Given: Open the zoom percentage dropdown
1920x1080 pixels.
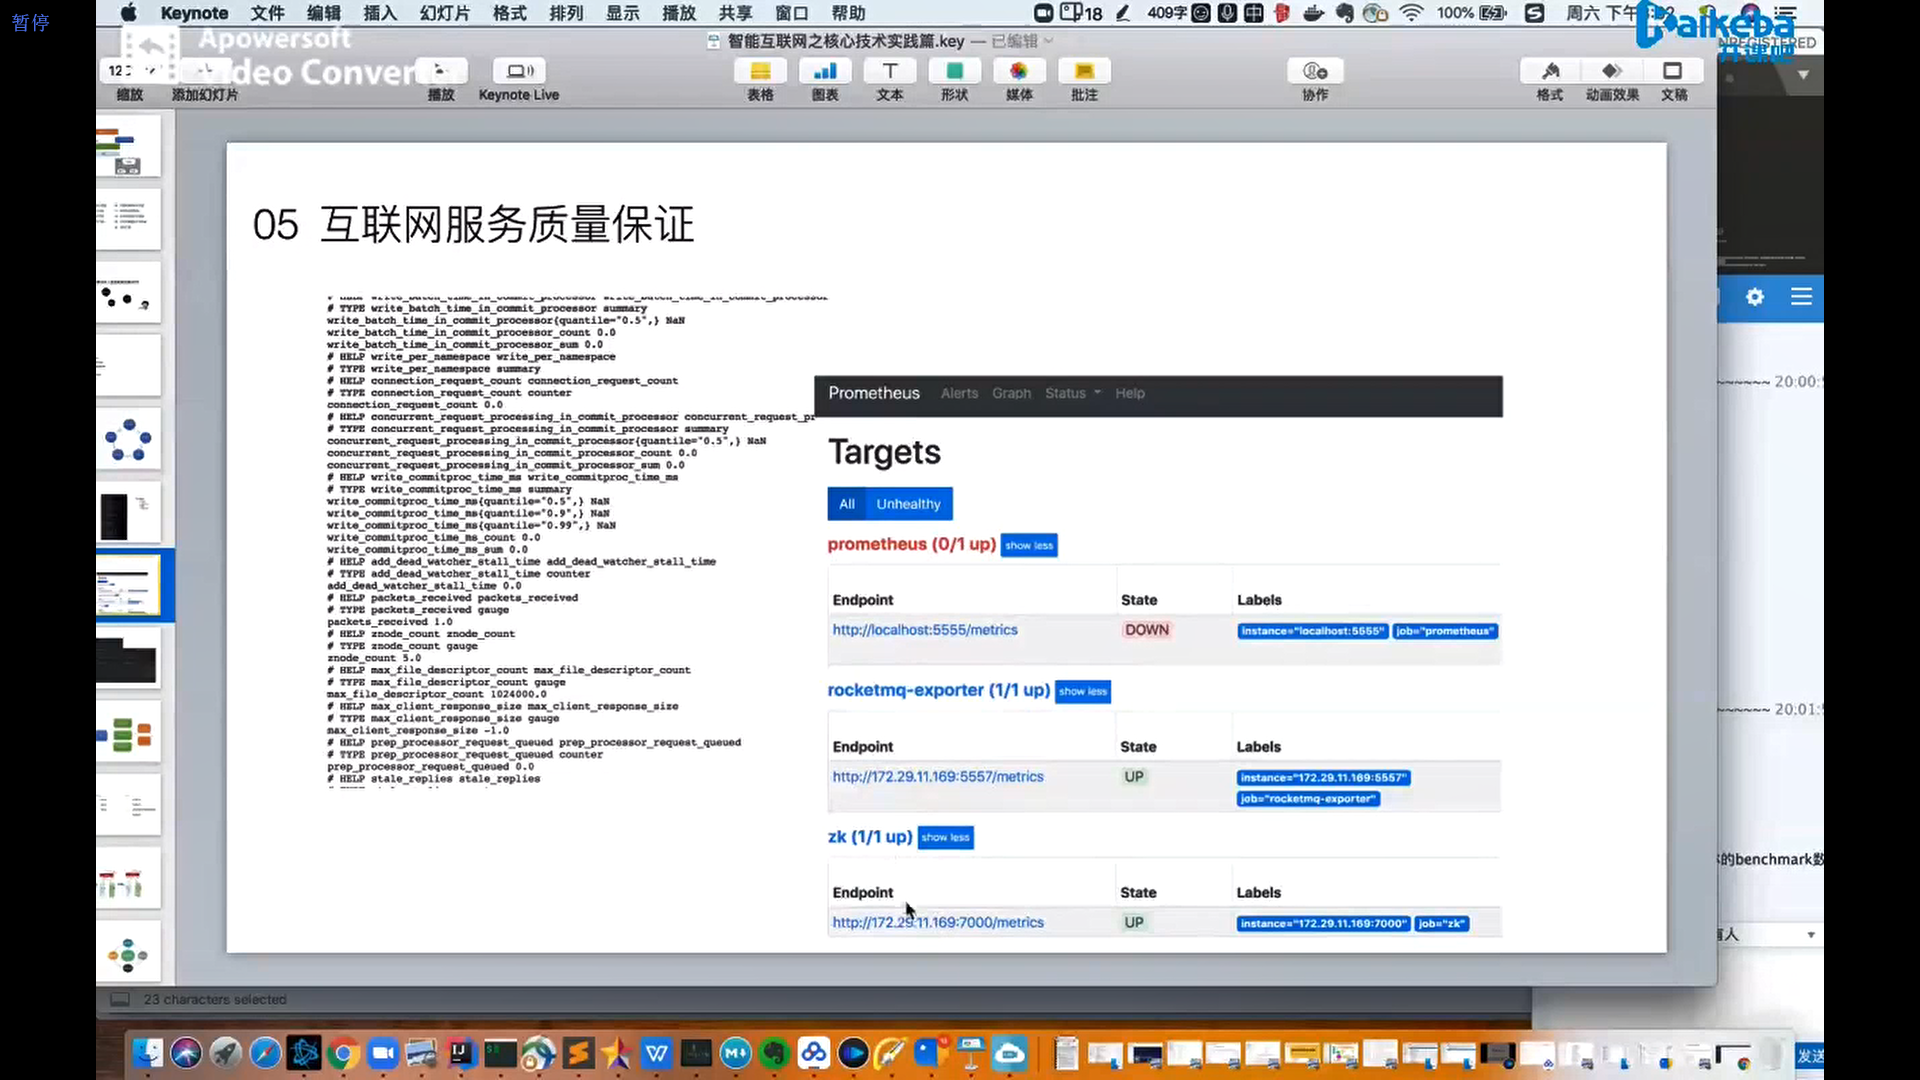Looking at the screenshot, I should click(x=132, y=71).
